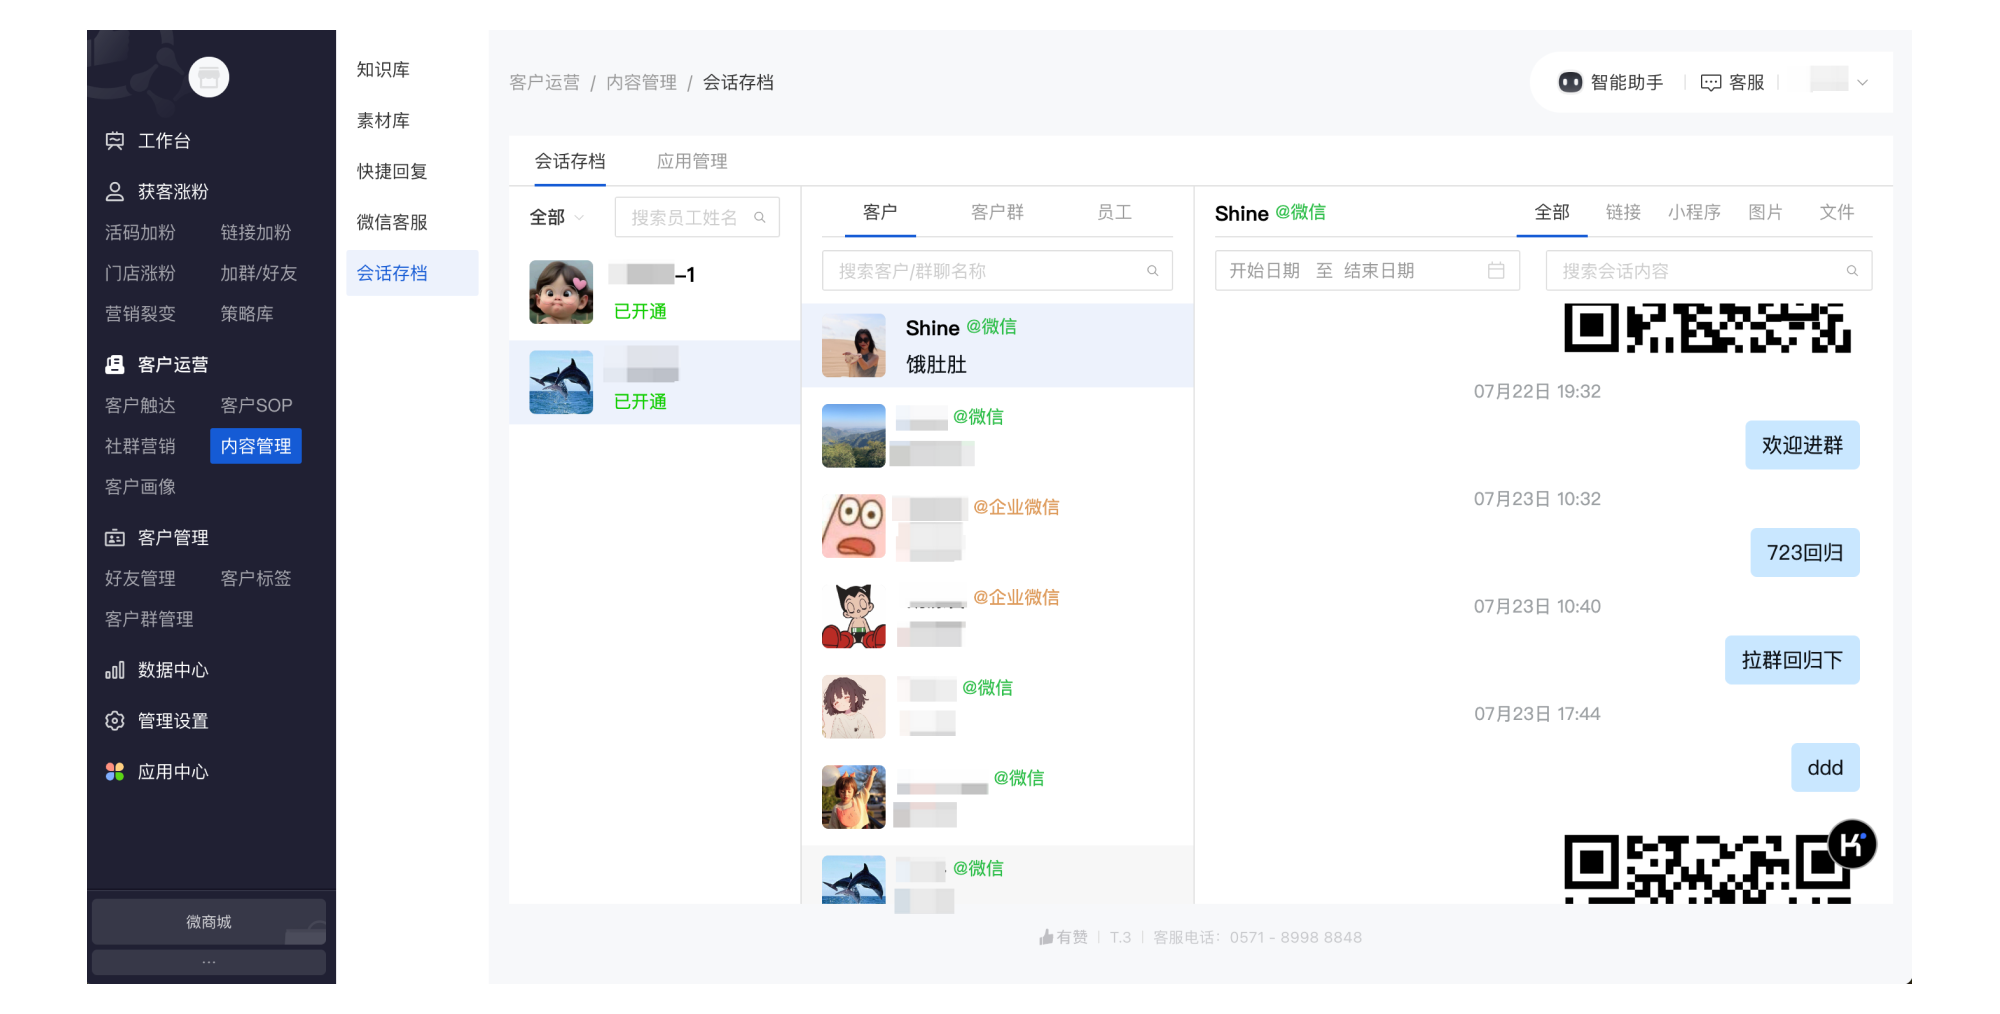This screenshot has width=2000, height=1014.
Task: Click the floating K assistant badge
Action: click(1852, 845)
